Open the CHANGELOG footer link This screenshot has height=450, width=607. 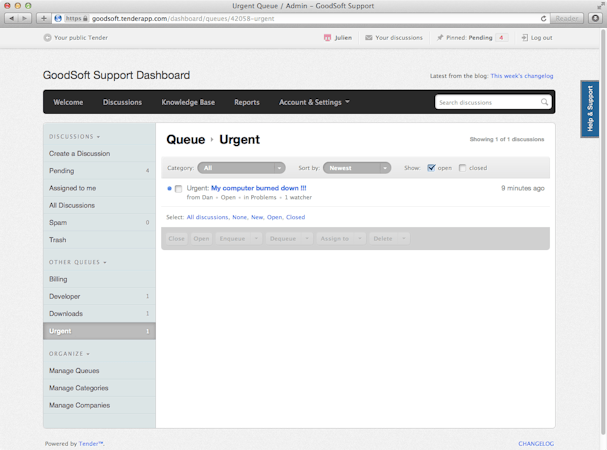tap(536, 444)
